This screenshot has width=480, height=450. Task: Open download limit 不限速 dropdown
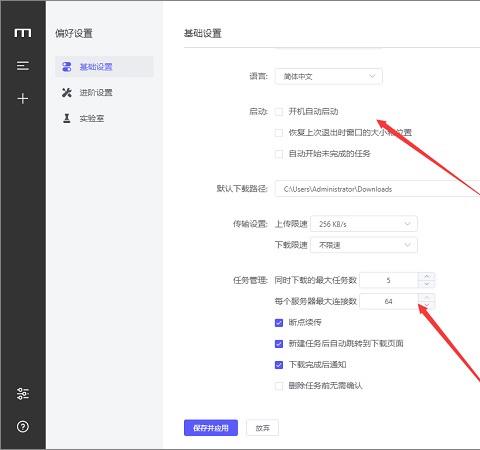click(x=364, y=245)
